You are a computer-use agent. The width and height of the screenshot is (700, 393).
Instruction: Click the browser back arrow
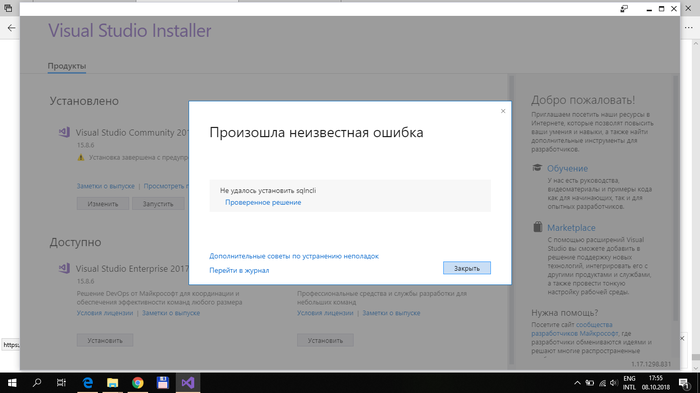[x=11, y=28]
